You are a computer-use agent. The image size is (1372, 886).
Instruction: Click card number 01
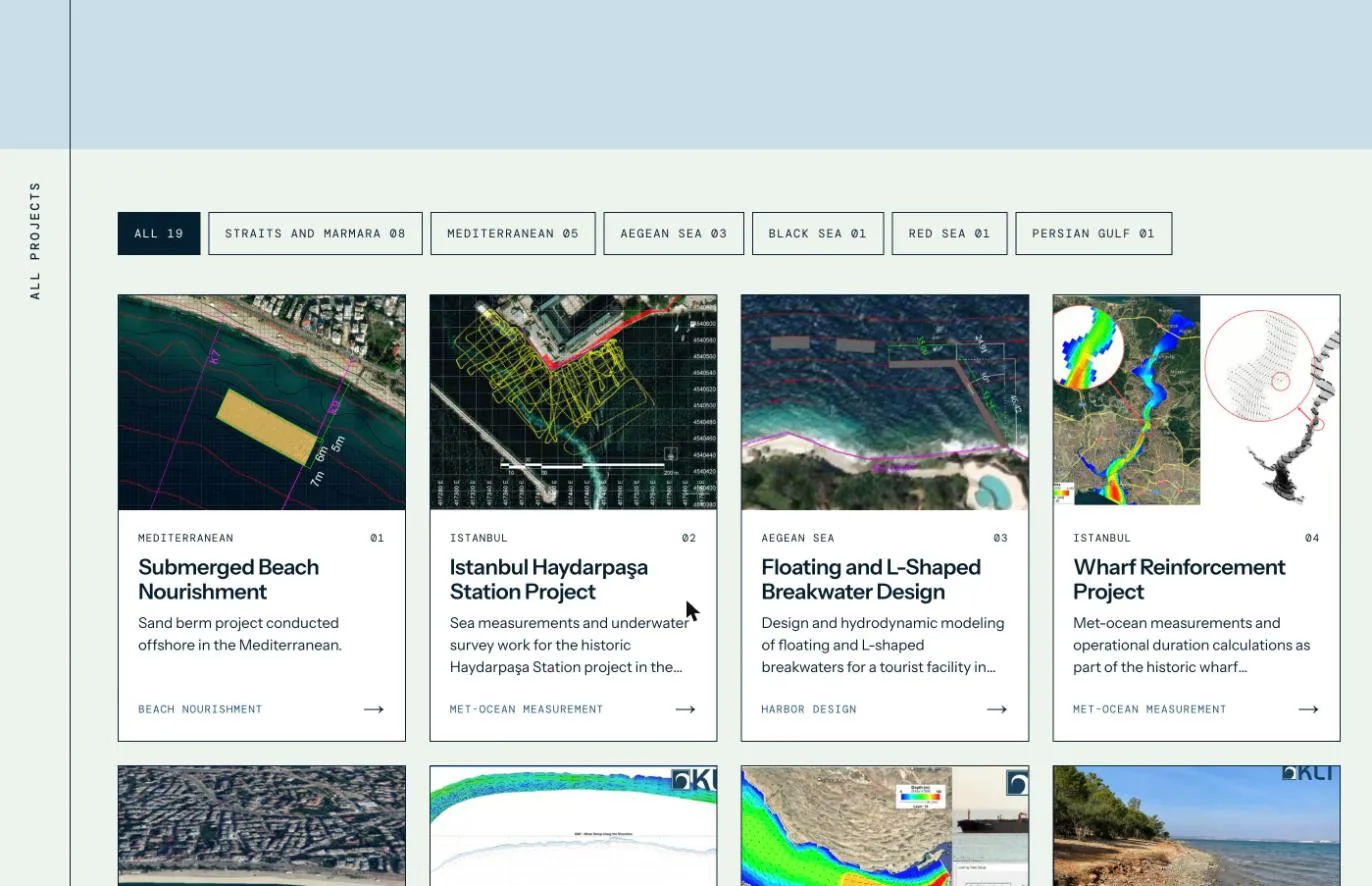point(377,538)
